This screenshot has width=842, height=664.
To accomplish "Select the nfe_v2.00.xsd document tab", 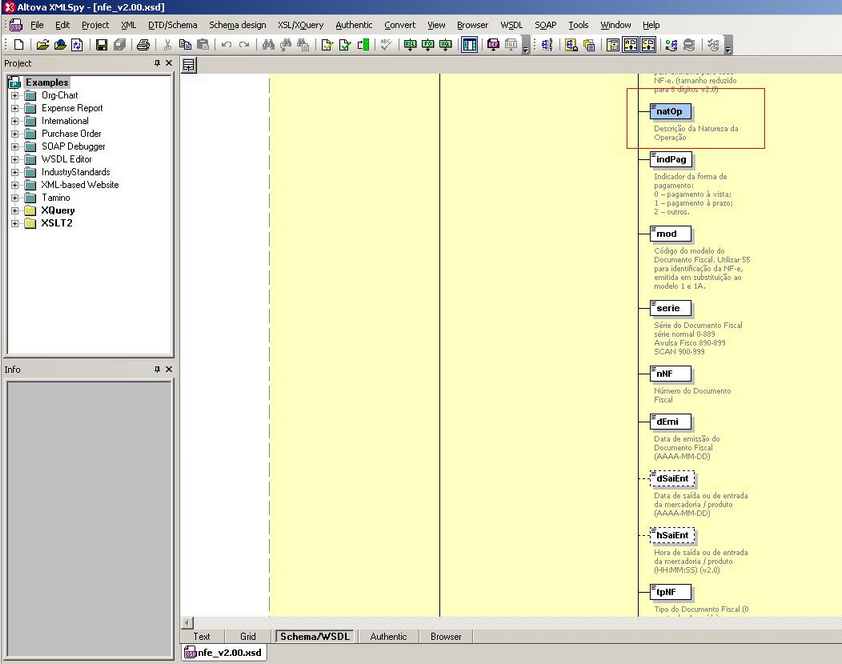I will point(224,653).
